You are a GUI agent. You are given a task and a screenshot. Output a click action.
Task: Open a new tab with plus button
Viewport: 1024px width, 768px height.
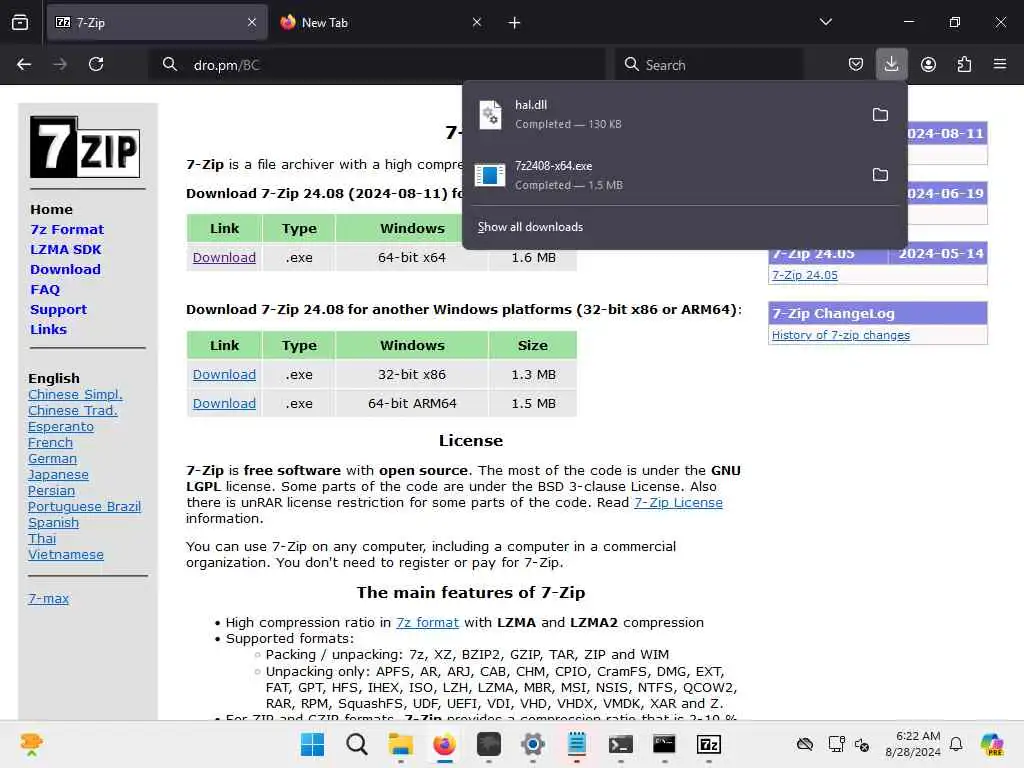(515, 23)
